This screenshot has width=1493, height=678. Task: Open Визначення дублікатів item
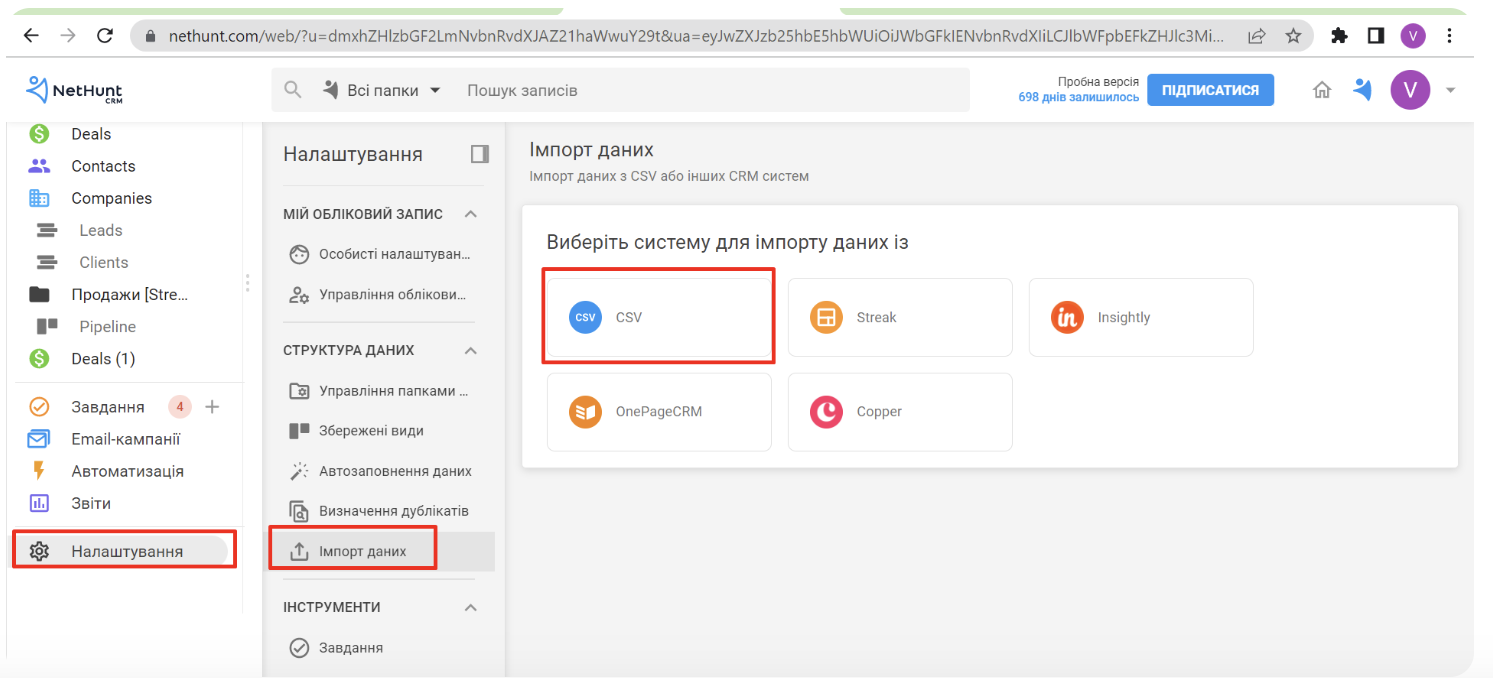[x=380, y=511]
